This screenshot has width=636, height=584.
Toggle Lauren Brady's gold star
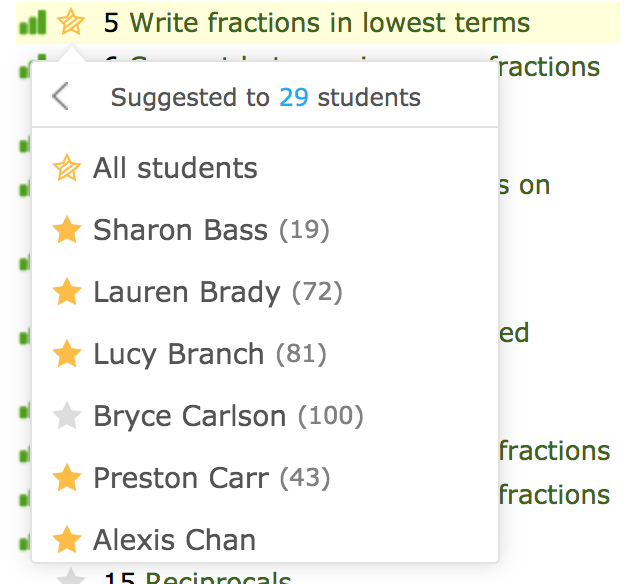pos(66,292)
